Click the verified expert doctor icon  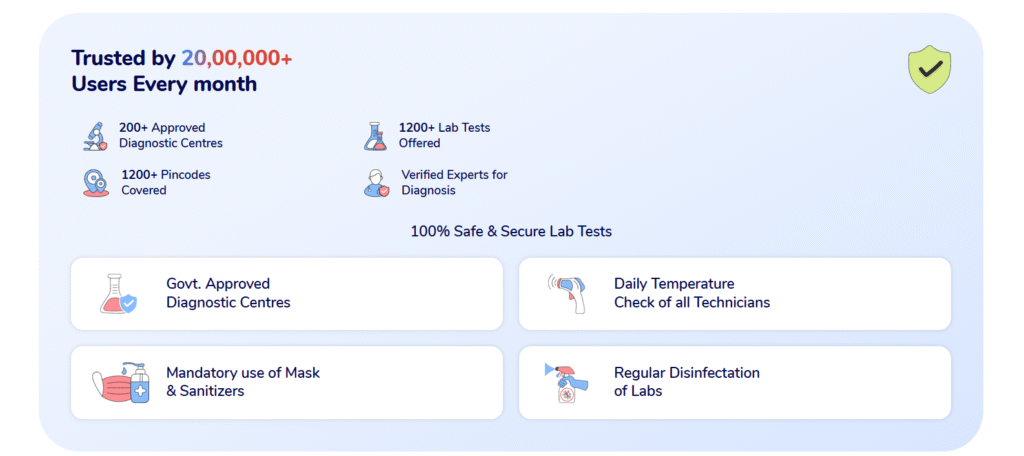pos(376,182)
